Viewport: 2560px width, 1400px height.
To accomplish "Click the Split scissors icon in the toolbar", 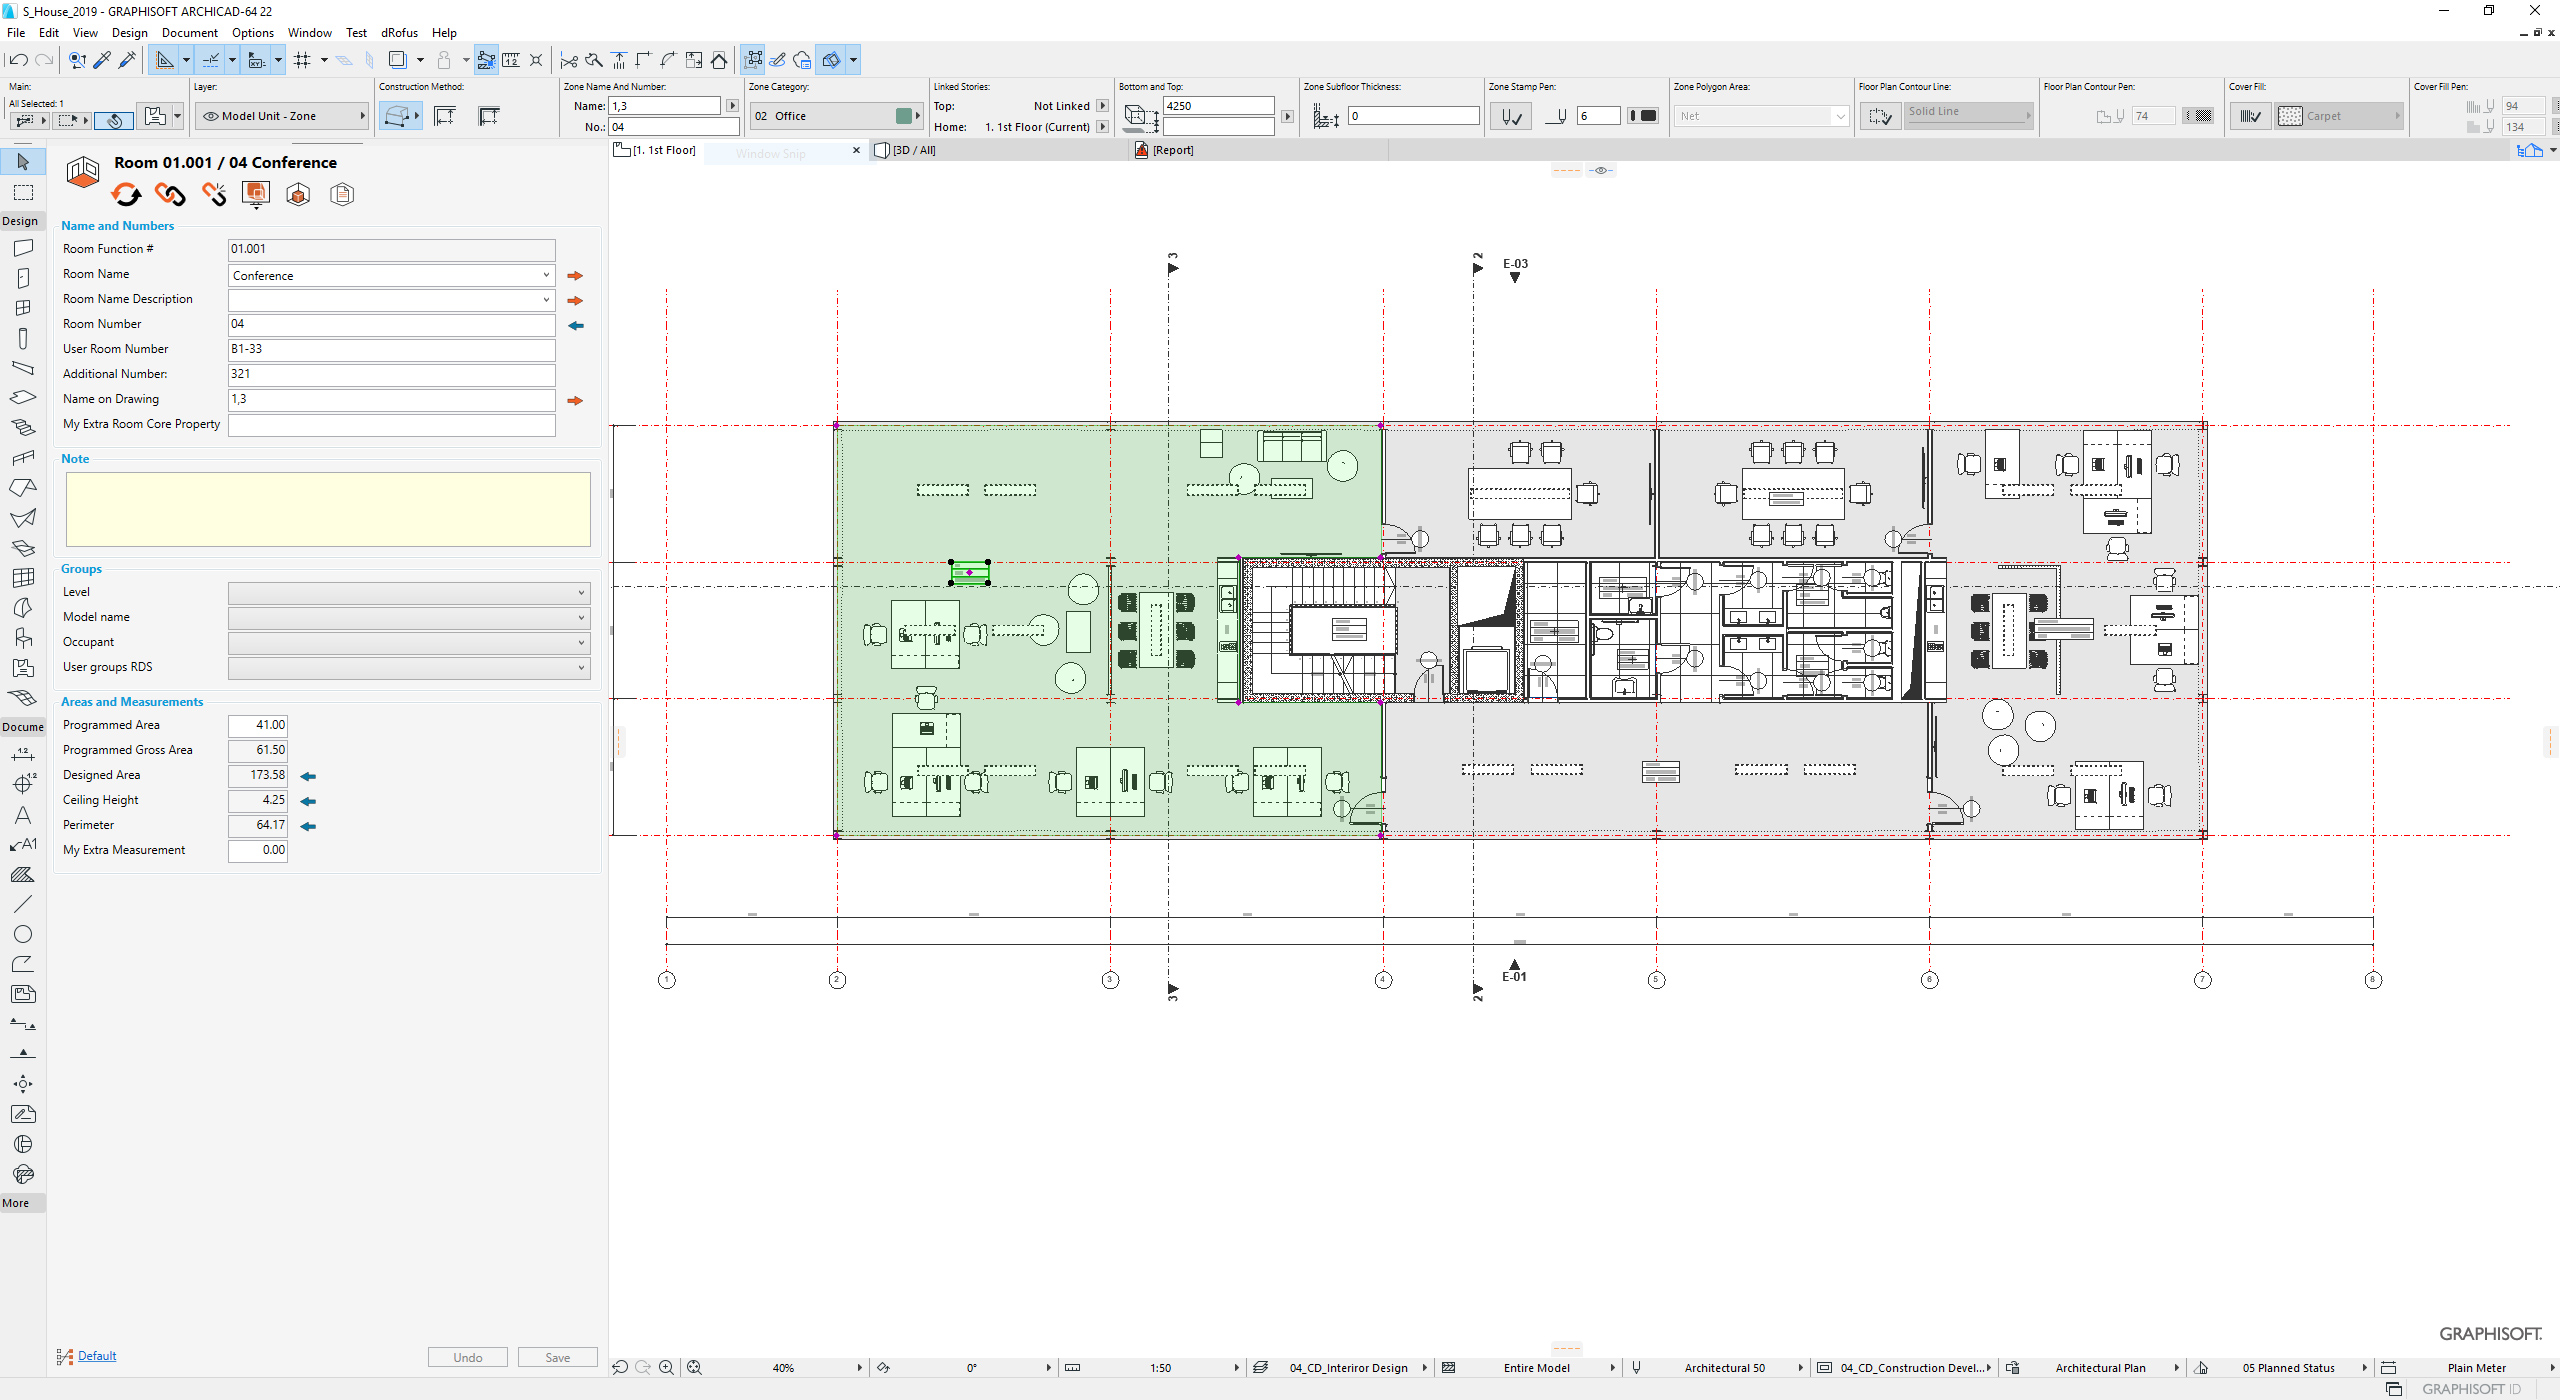I will (568, 60).
